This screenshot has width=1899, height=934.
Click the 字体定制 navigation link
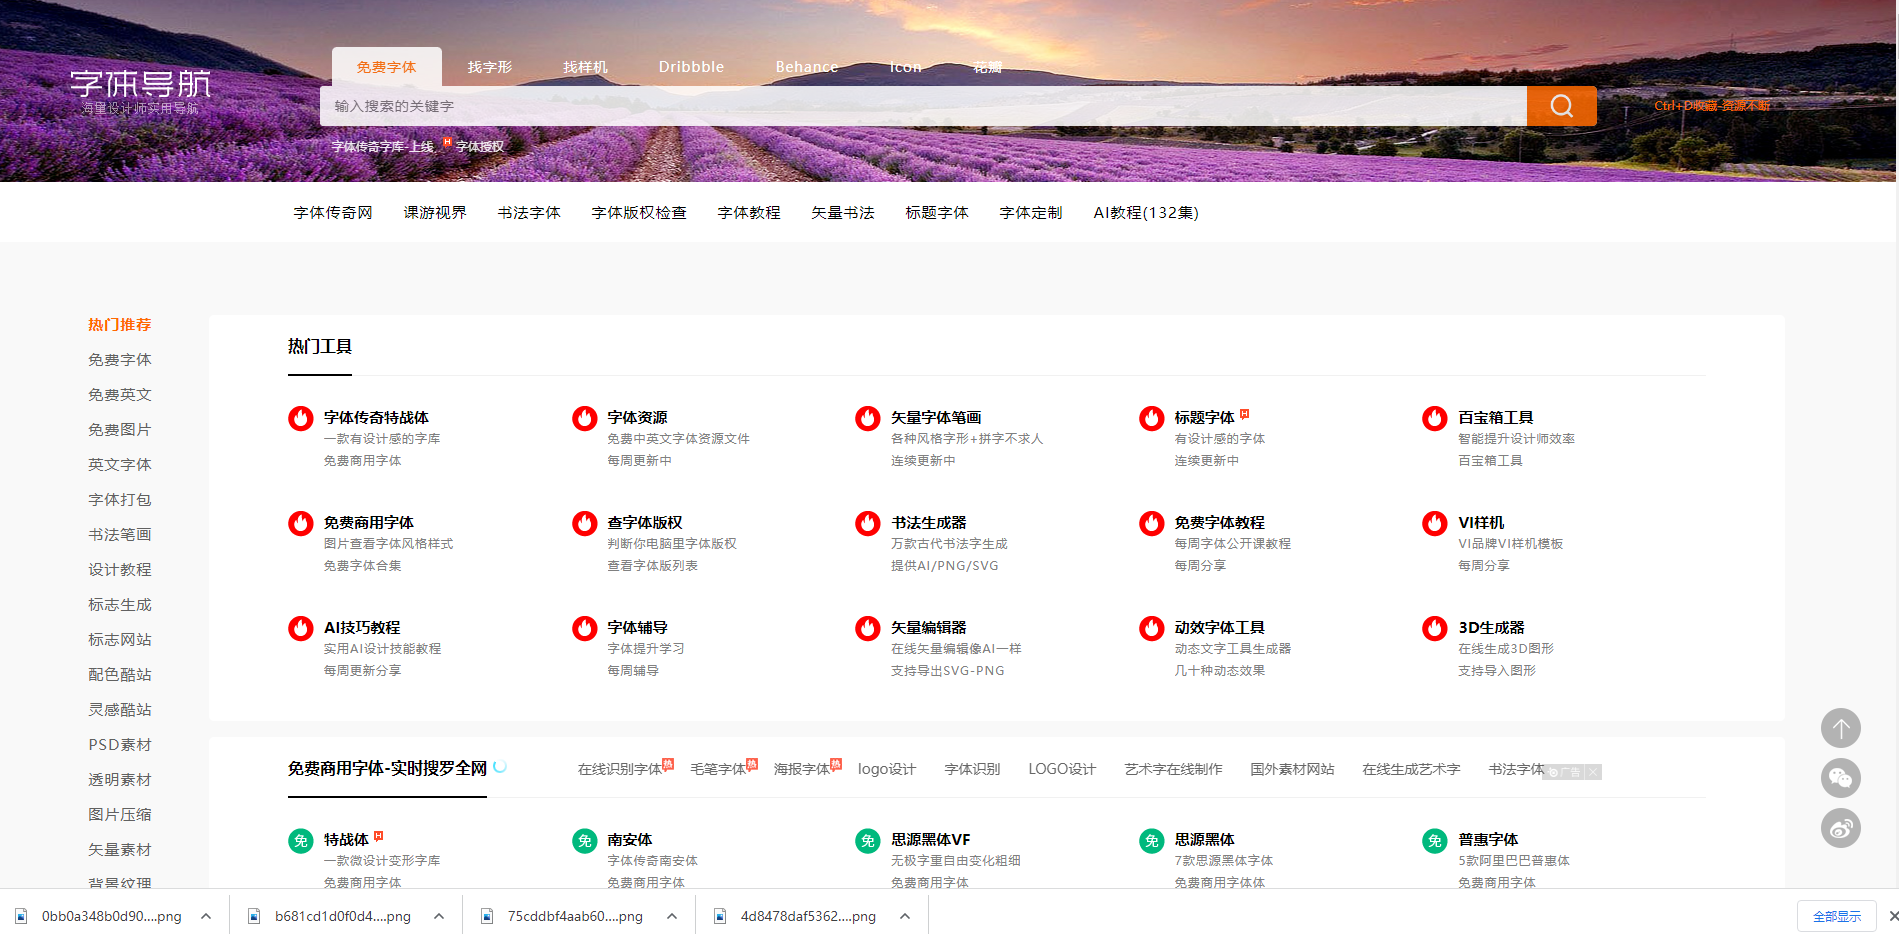click(1031, 213)
